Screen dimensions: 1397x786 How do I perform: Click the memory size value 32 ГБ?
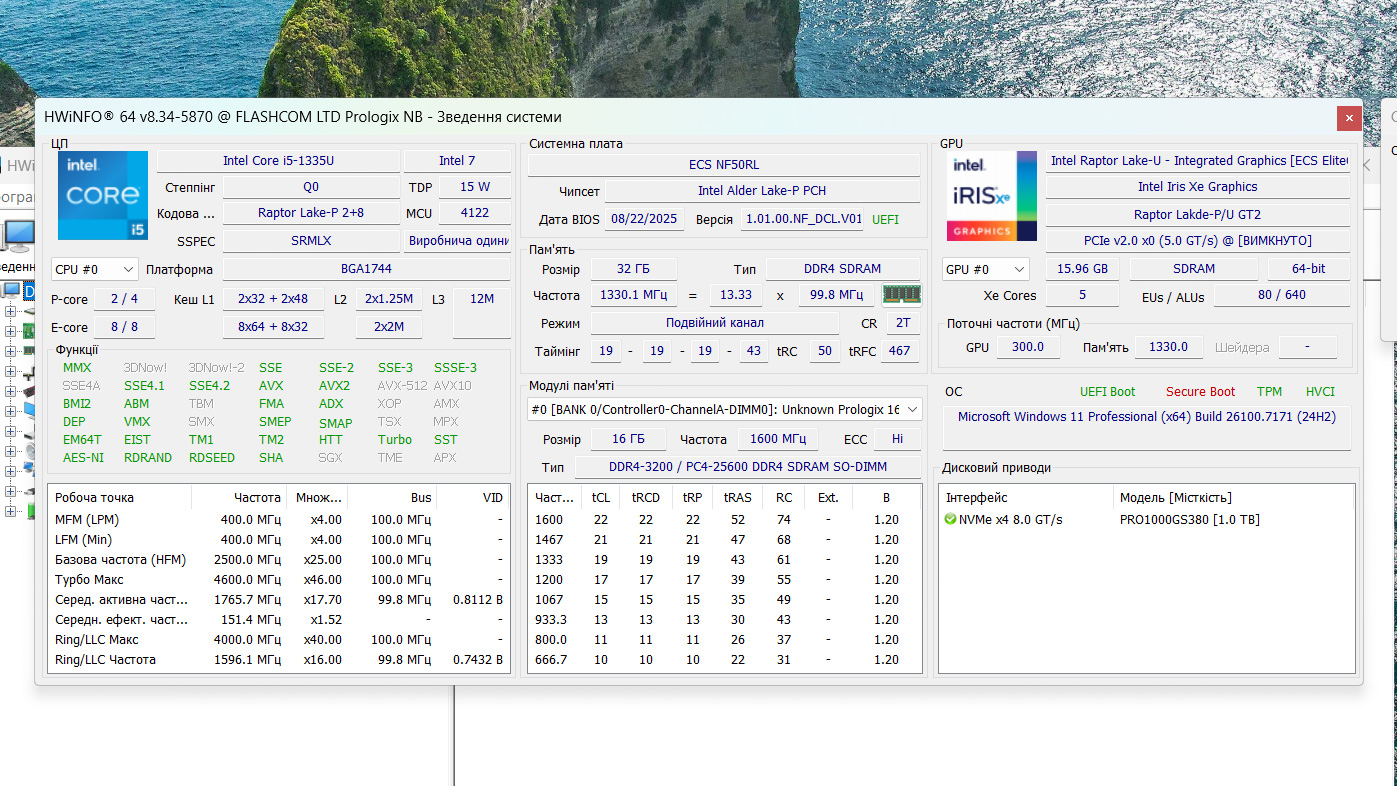634,270
